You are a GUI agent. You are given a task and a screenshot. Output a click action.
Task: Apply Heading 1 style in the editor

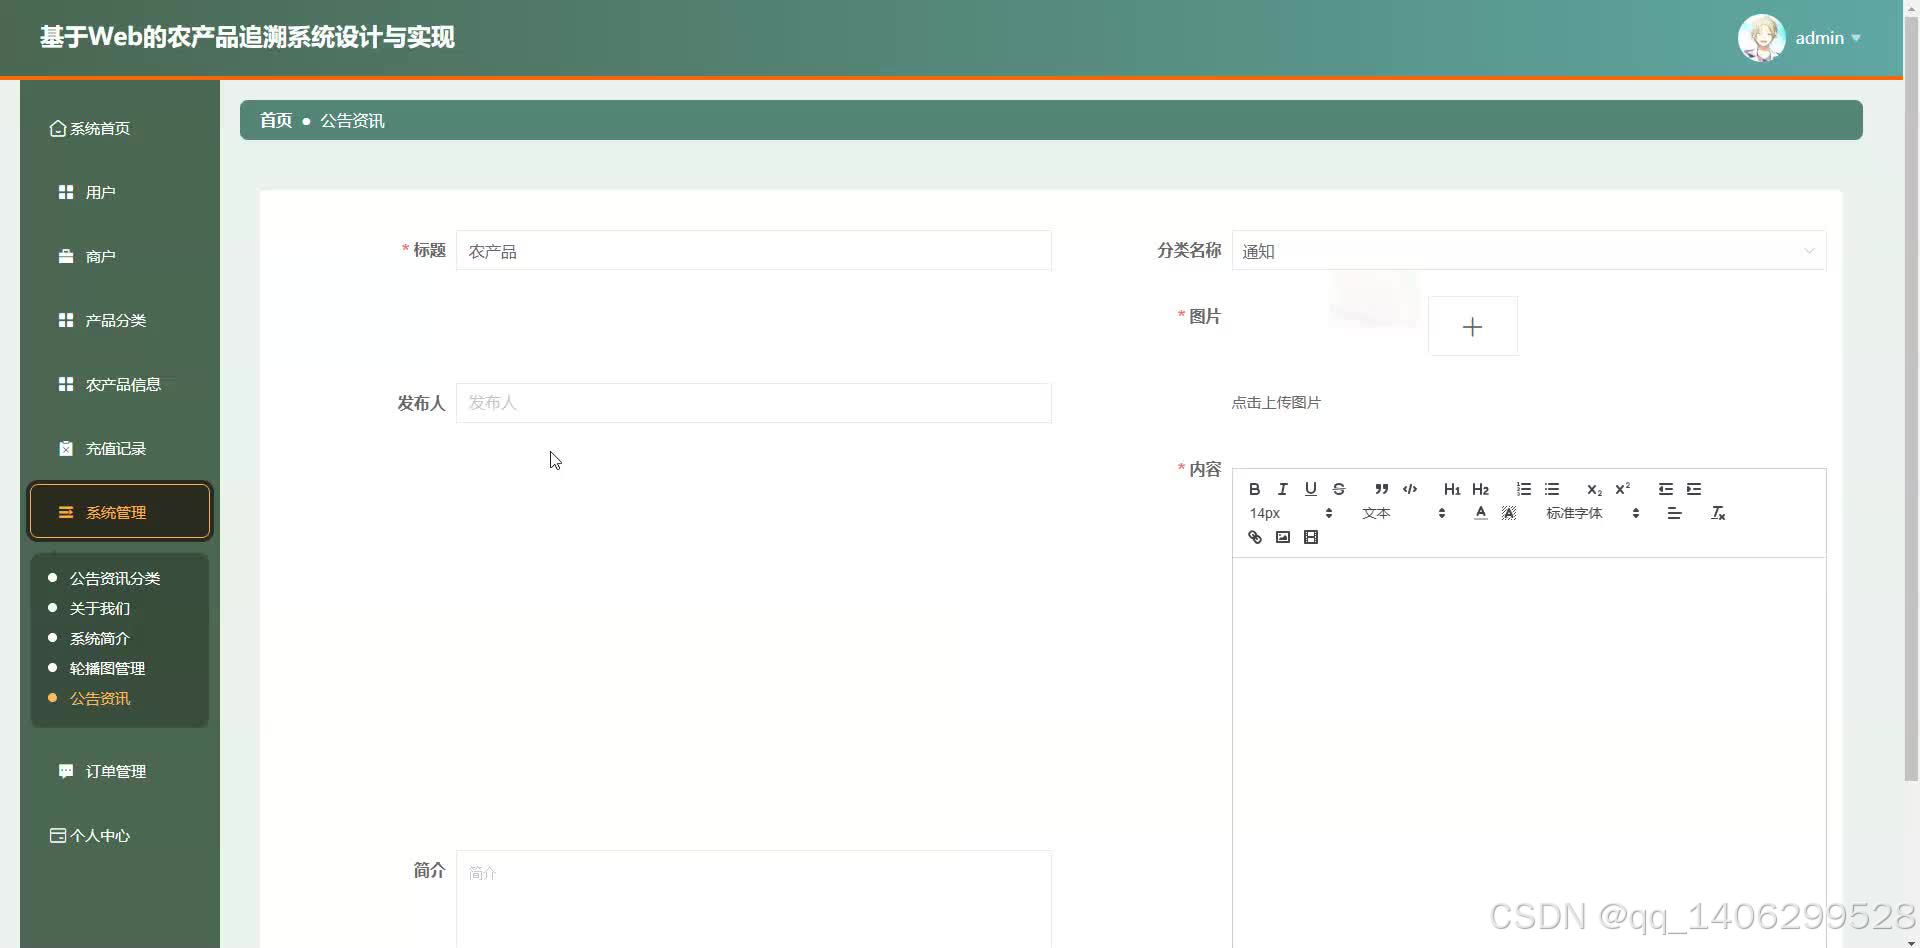(x=1452, y=489)
